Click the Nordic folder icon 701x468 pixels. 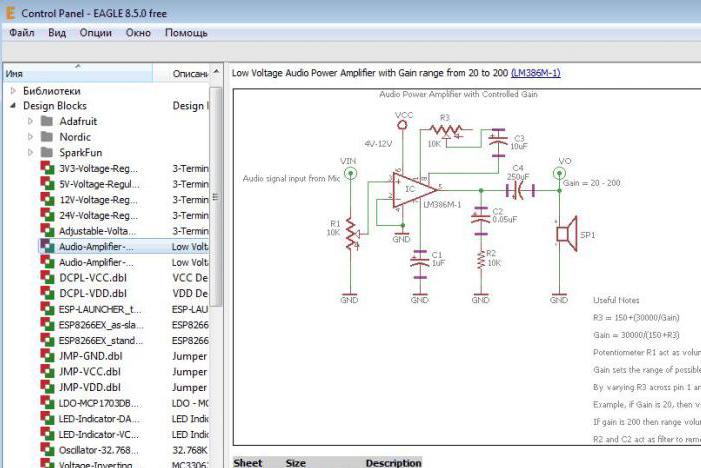(47, 136)
